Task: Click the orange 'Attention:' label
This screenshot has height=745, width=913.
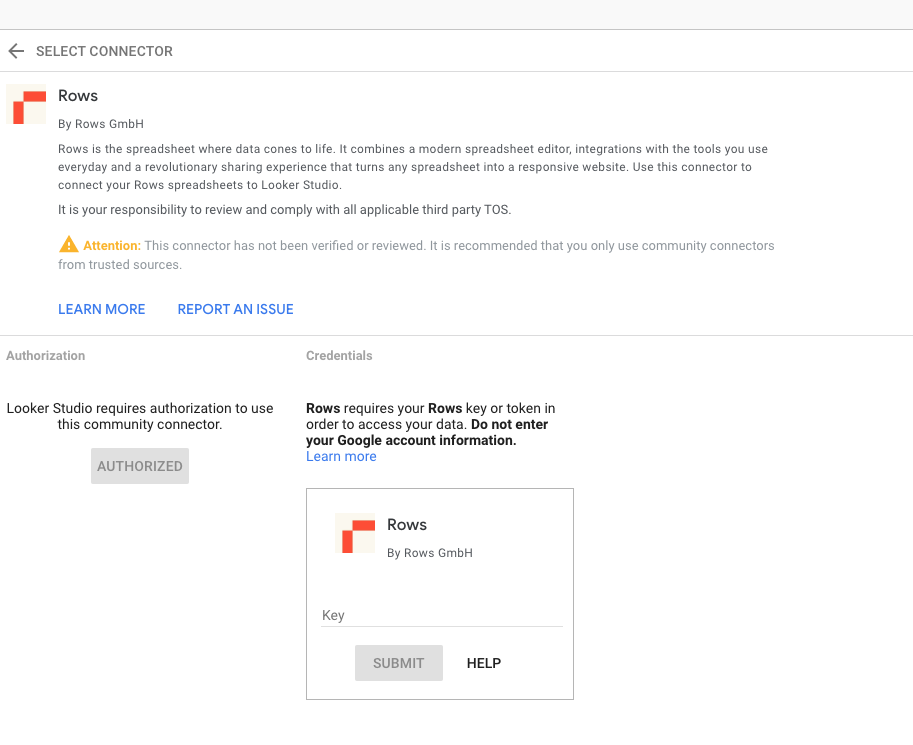Action: pyautogui.click(x=112, y=246)
